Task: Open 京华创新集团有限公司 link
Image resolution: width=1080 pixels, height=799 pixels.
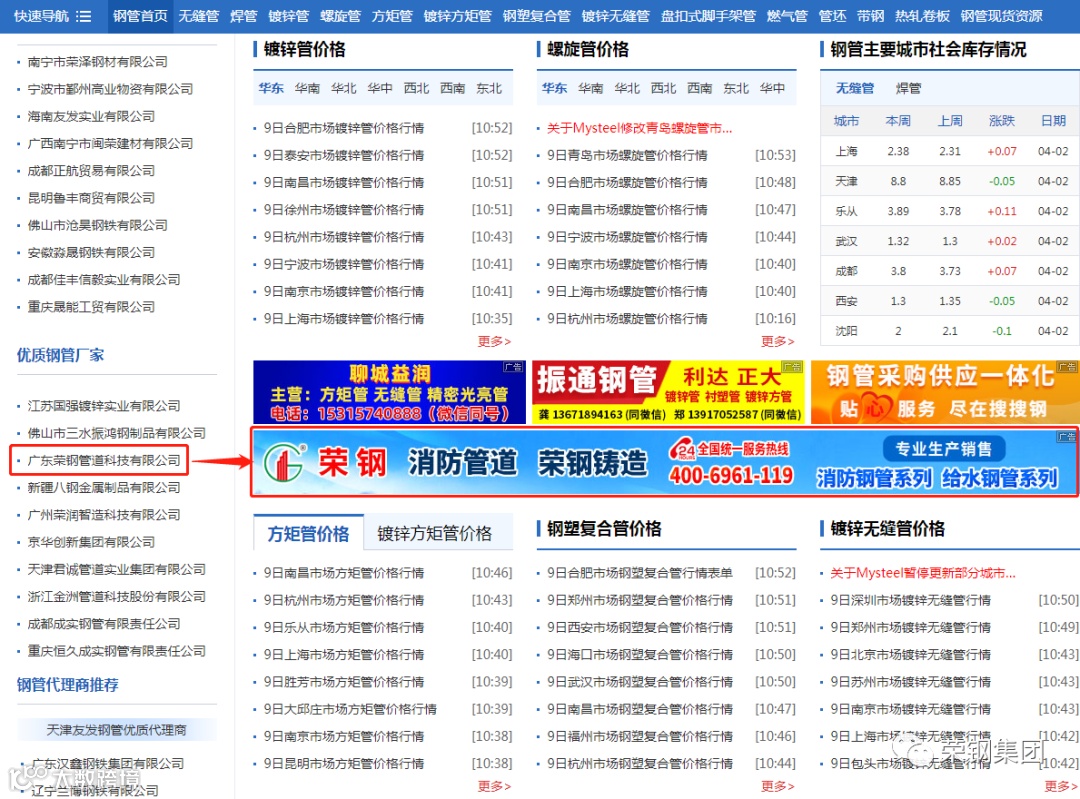Action: tap(91, 542)
